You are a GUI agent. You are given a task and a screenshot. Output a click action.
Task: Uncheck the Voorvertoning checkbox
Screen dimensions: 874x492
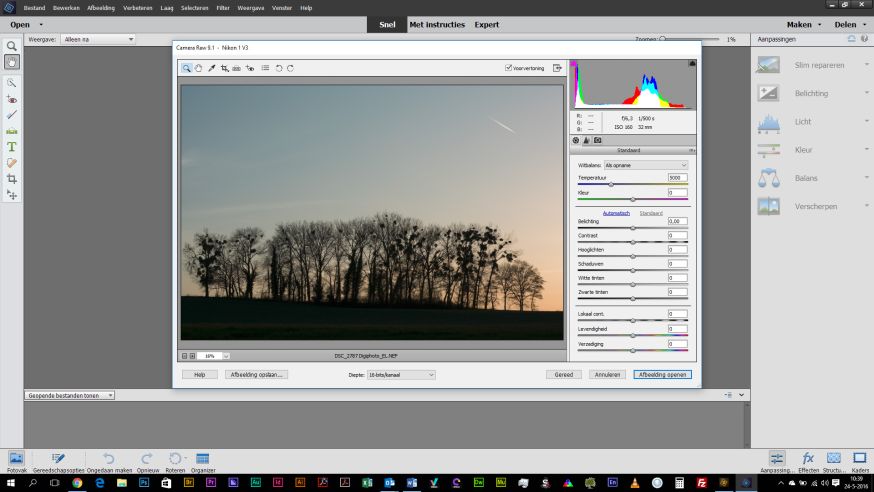[x=509, y=68]
